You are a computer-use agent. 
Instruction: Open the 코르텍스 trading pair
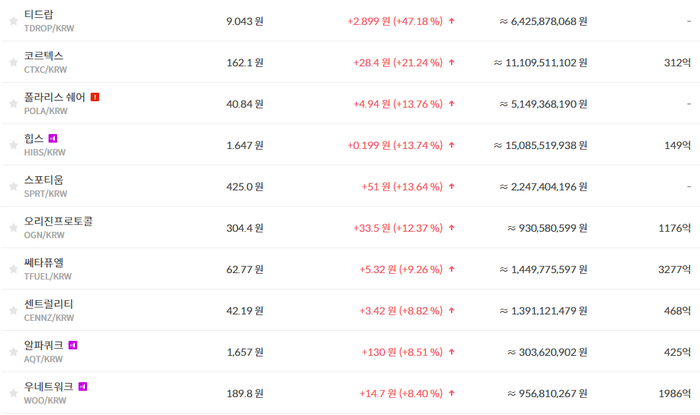pos(44,56)
